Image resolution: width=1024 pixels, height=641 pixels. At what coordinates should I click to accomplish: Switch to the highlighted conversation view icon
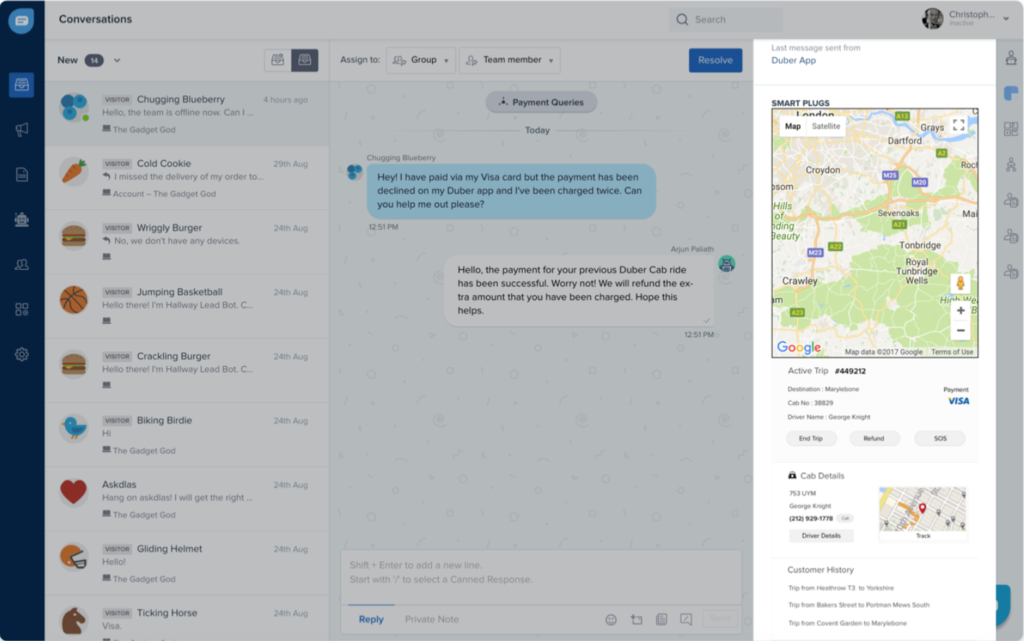coord(304,60)
